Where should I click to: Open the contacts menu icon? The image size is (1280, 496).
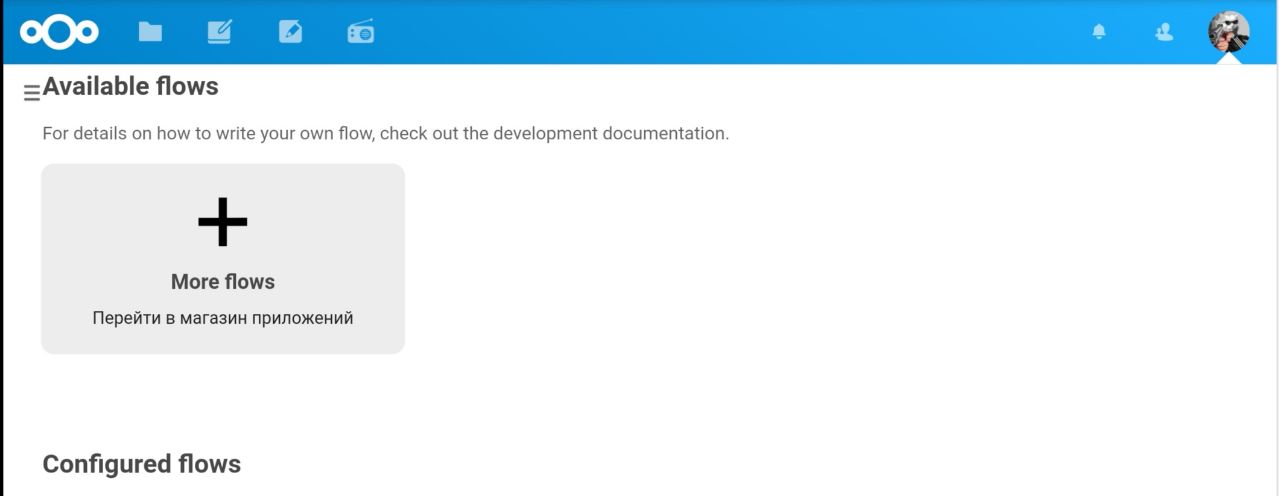pos(1163,32)
